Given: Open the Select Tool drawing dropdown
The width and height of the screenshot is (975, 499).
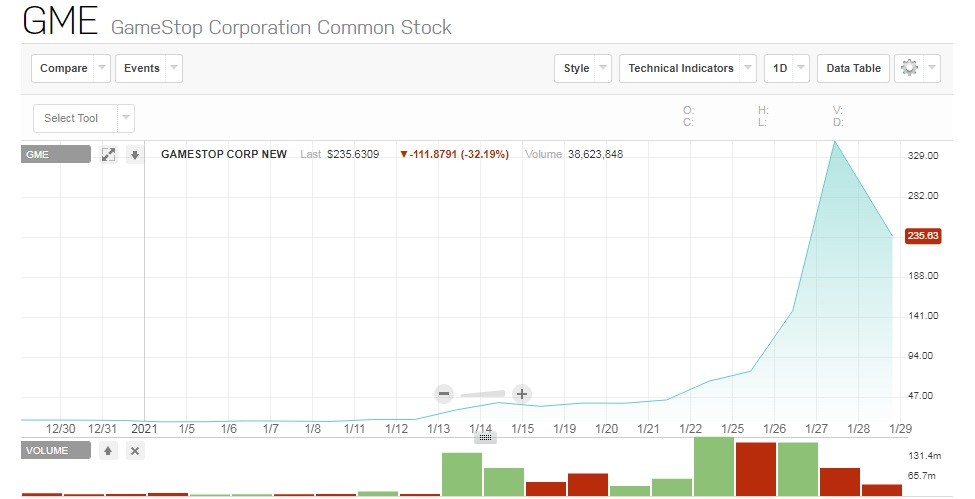Looking at the screenshot, I should 84,118.
